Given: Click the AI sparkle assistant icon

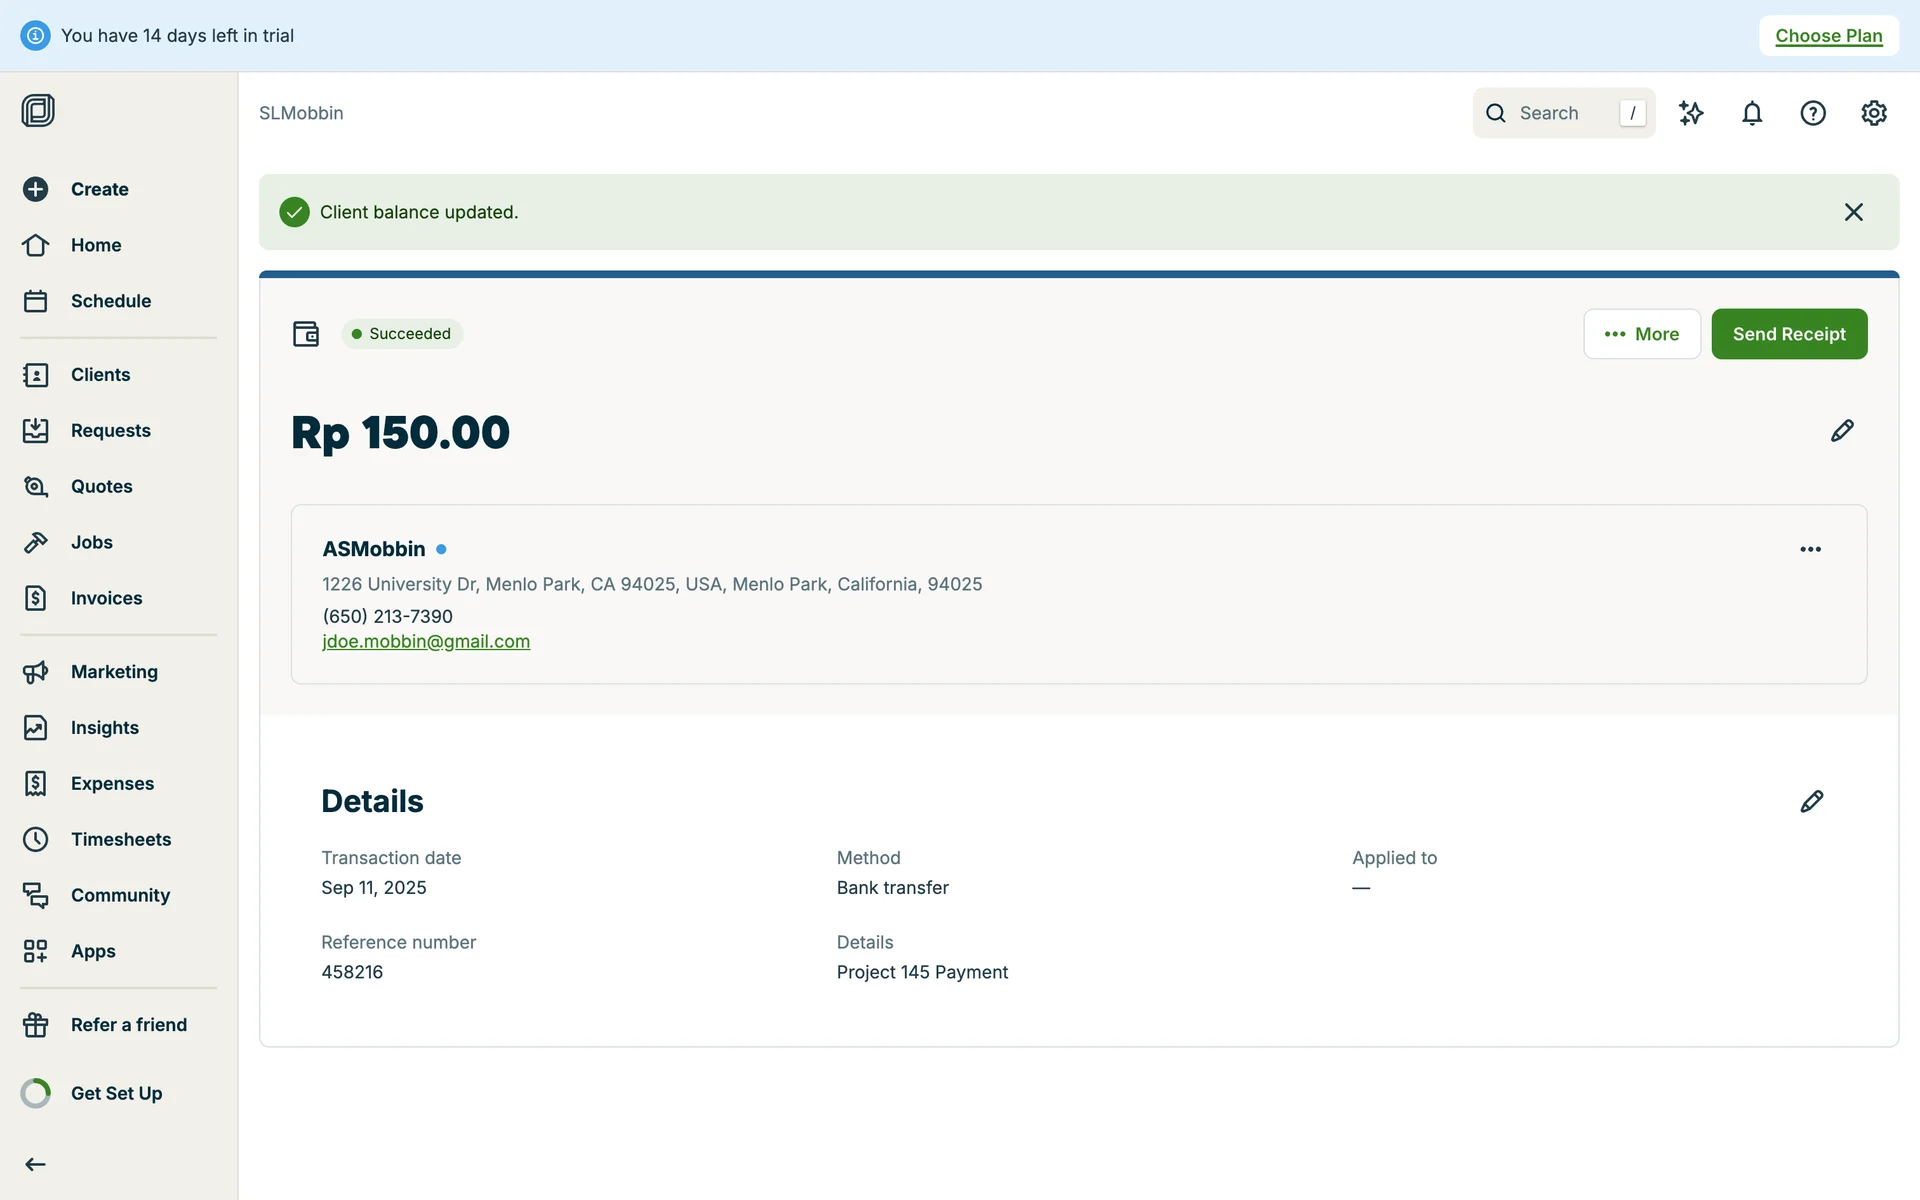Looking at the screenshot, I should pos(1691,113).
